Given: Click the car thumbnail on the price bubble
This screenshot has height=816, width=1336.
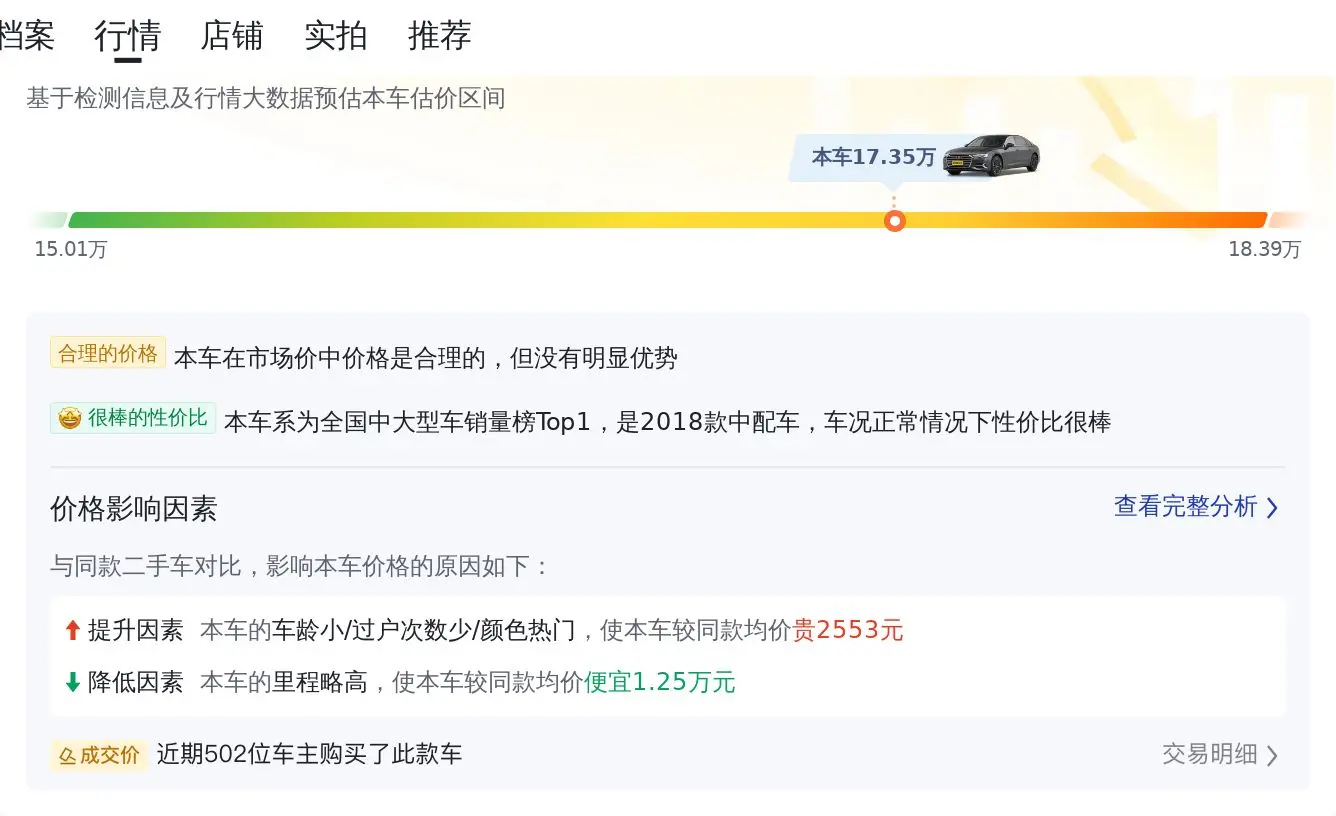Looking at the screenshot, I should tap(992, 155).
